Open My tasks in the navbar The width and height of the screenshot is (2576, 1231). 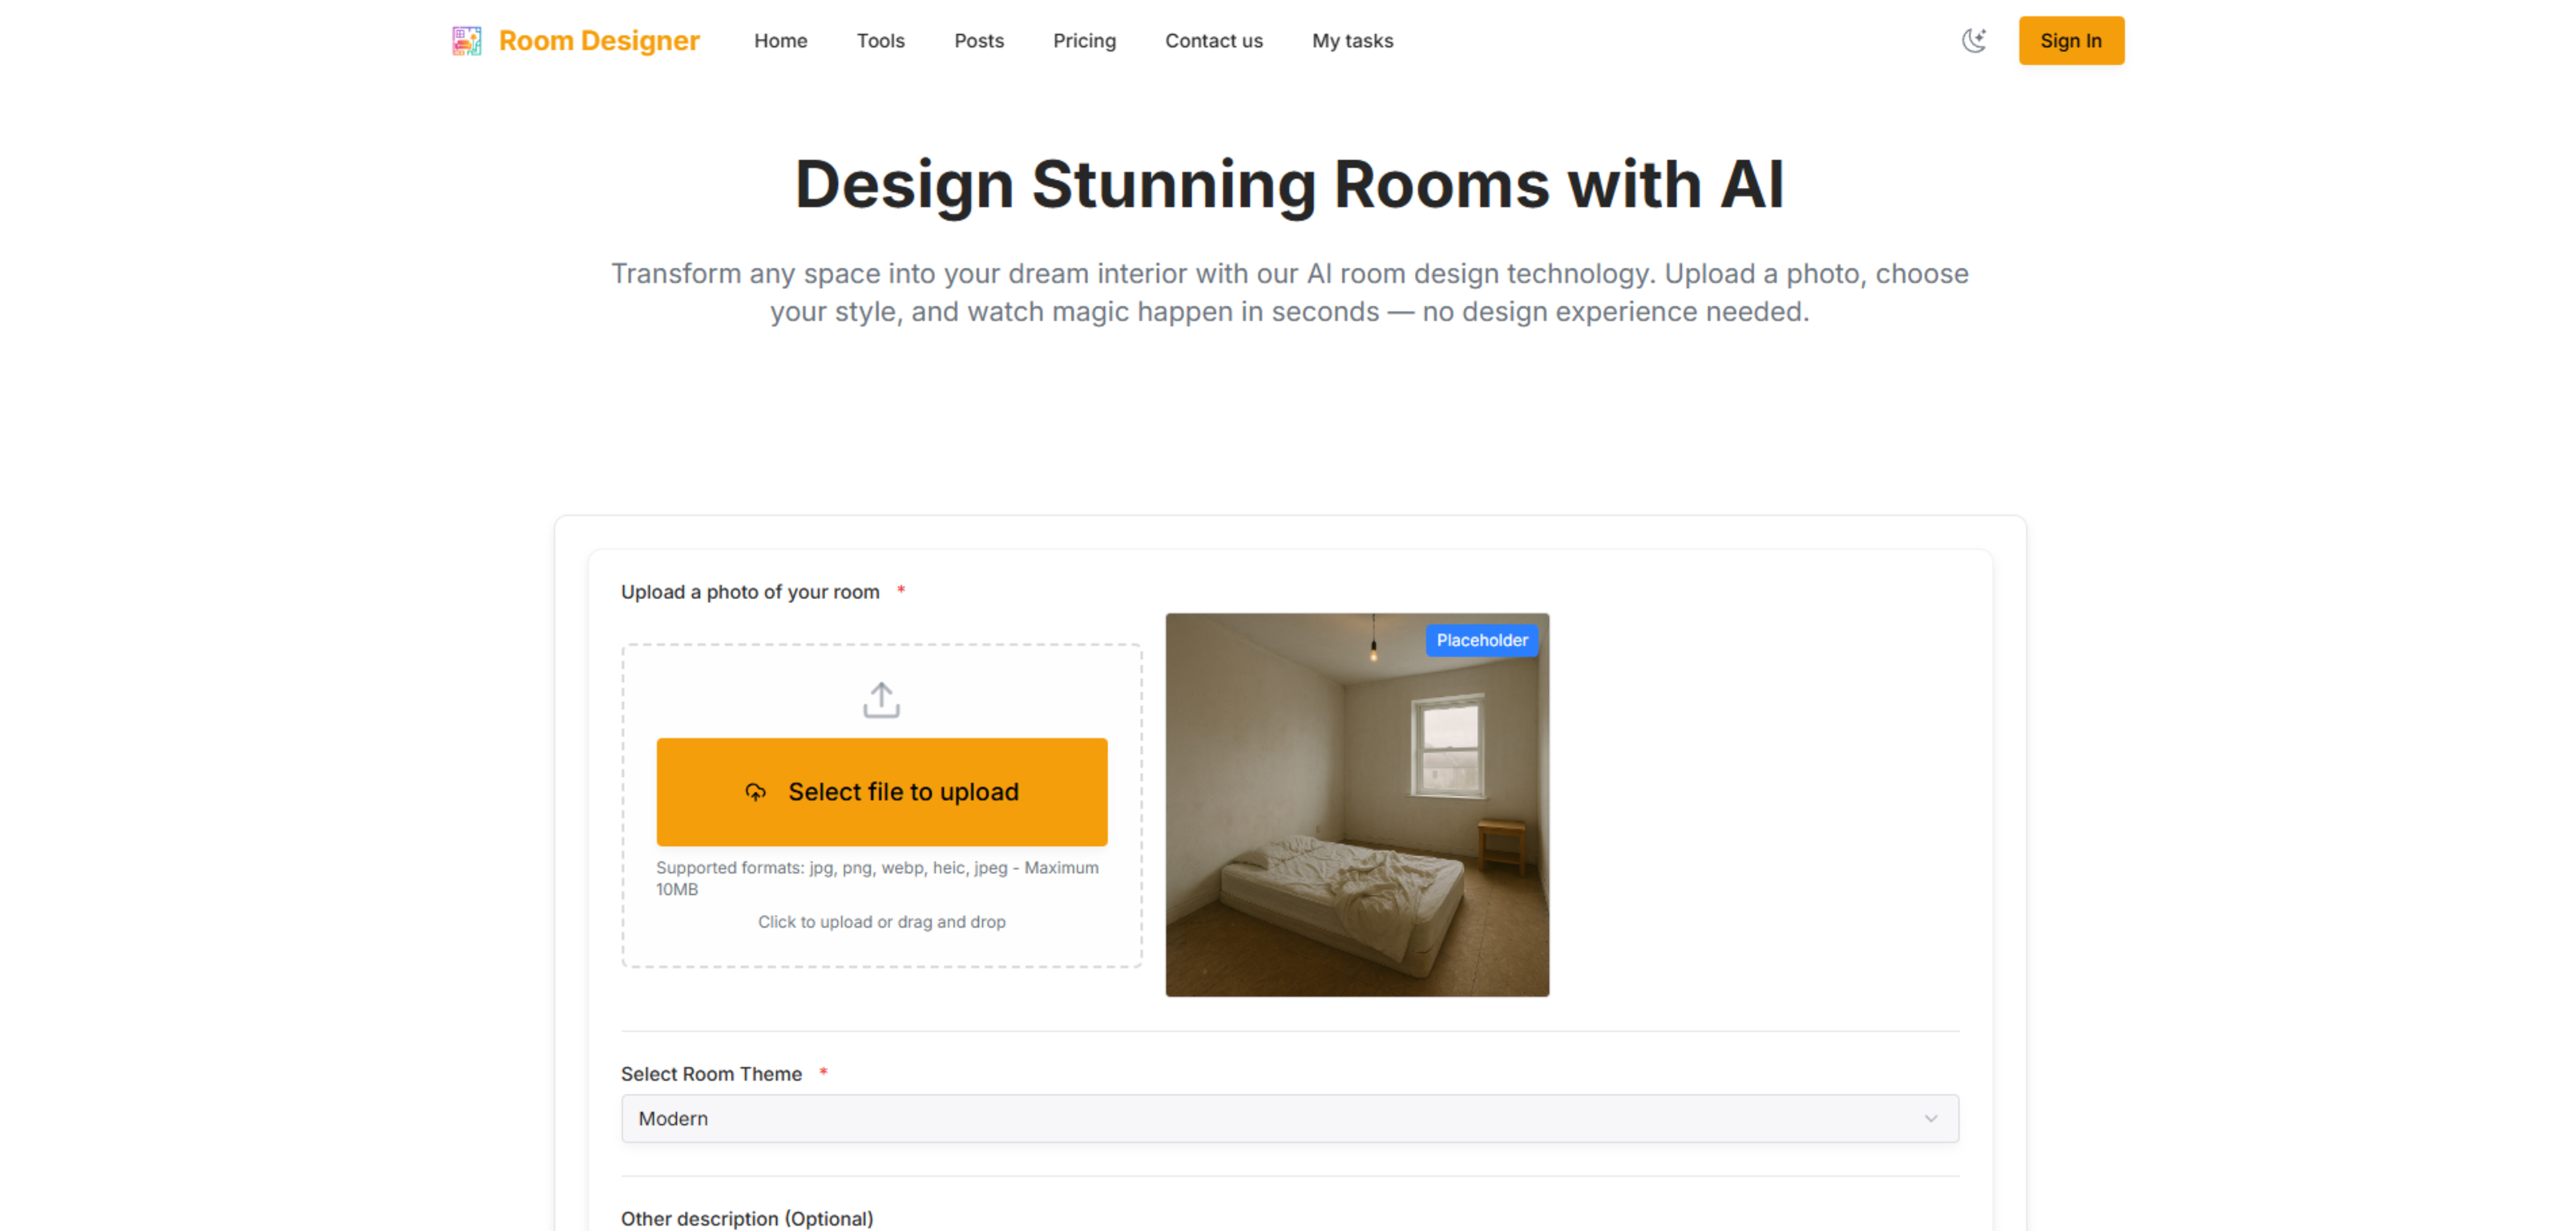1352,41
